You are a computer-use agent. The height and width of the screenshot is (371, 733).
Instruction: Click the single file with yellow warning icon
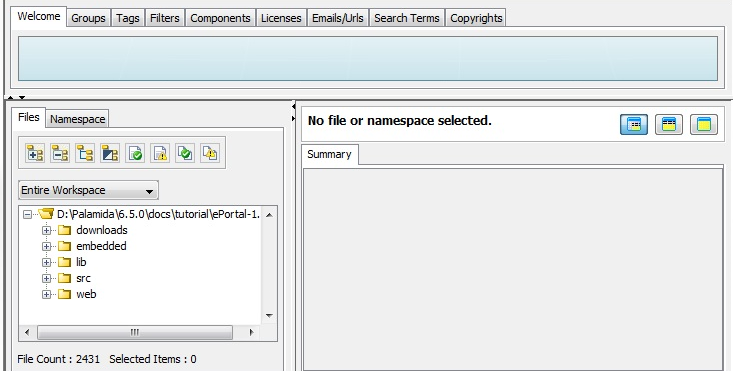(x=160, y=153)
